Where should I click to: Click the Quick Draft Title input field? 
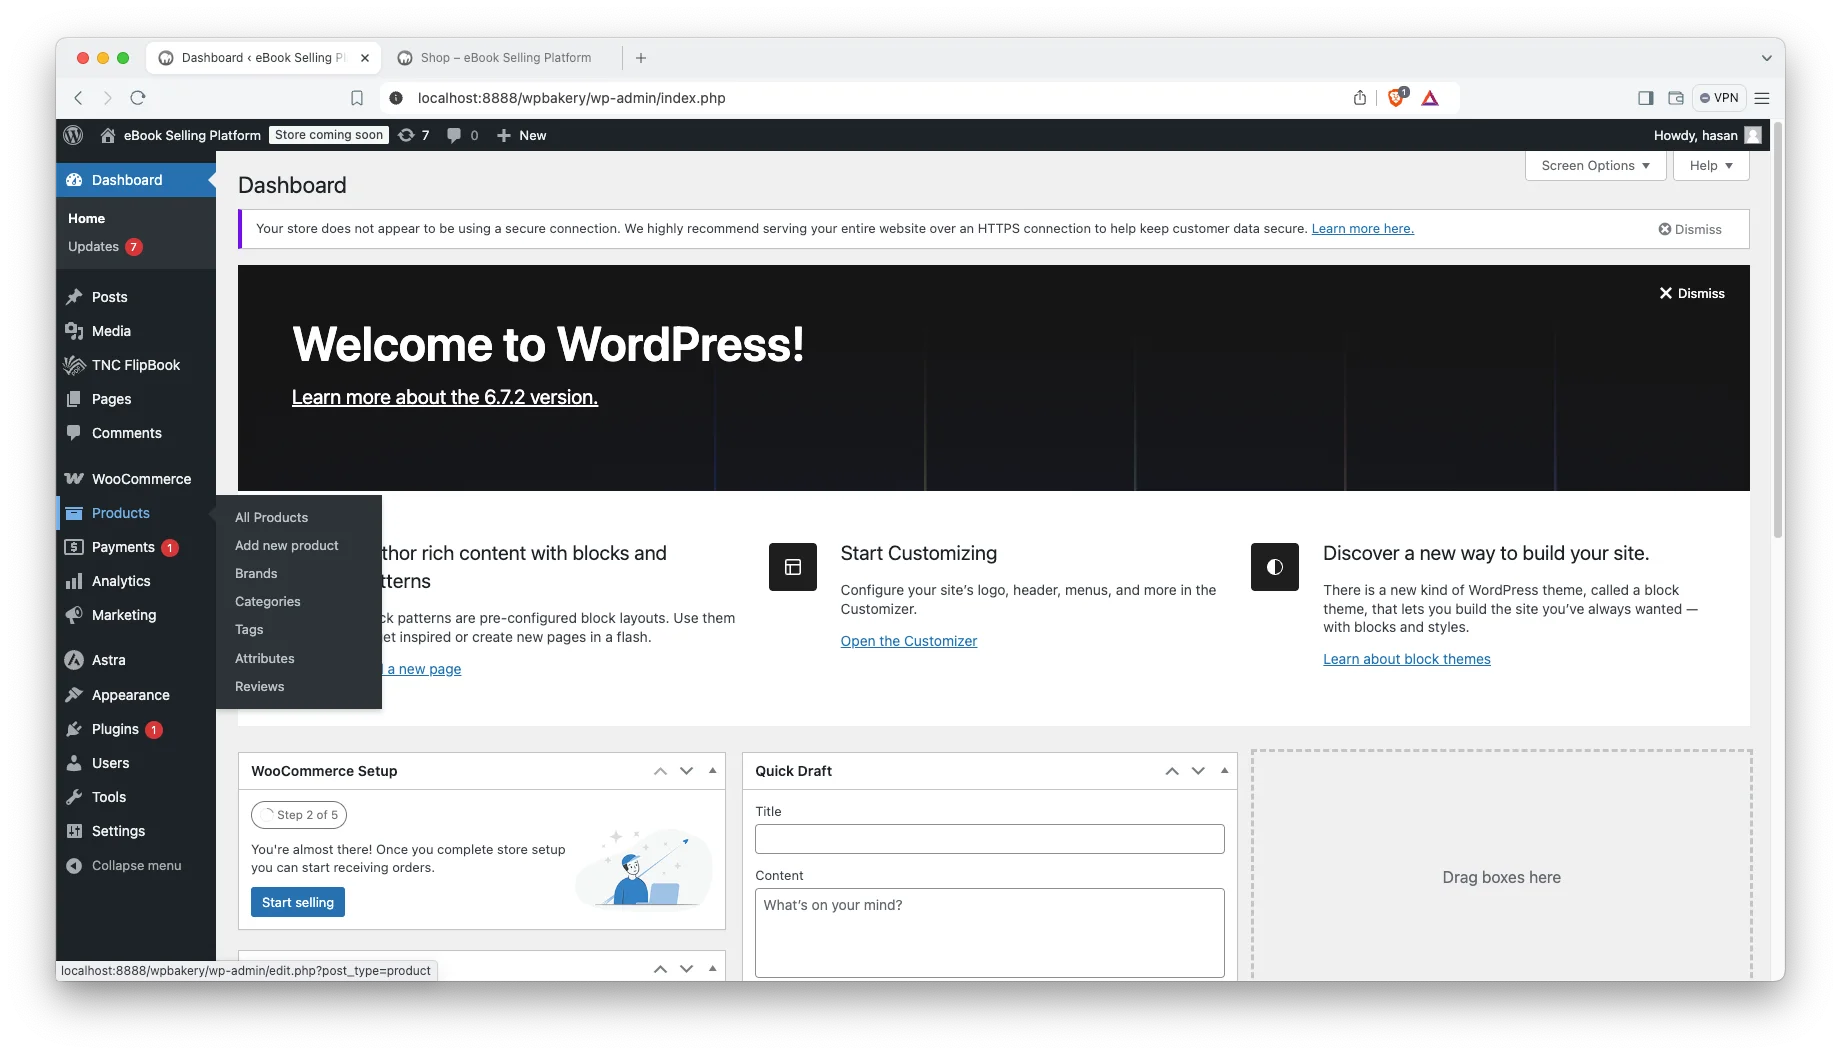(x=989, y=839)
